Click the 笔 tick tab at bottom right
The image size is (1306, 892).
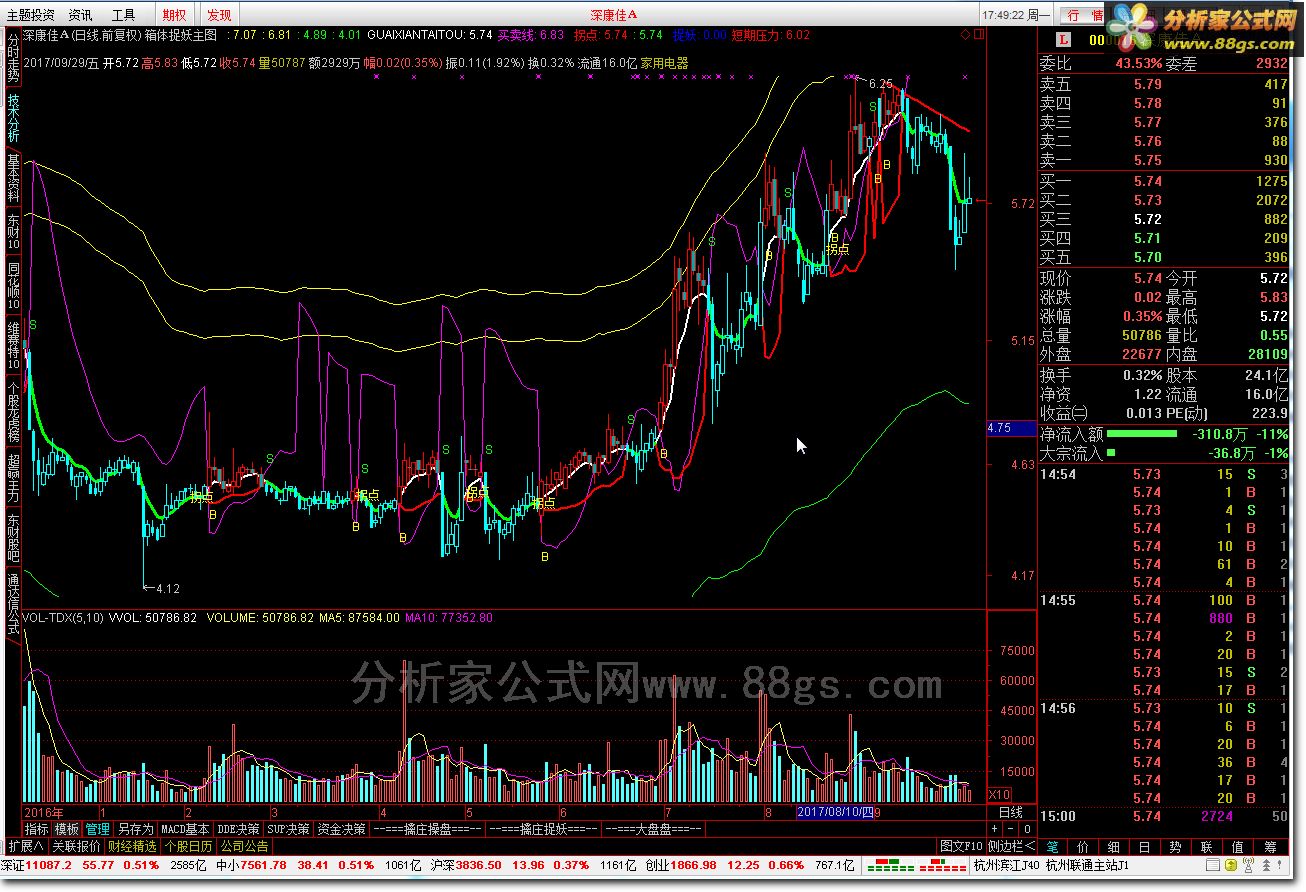1053,846
